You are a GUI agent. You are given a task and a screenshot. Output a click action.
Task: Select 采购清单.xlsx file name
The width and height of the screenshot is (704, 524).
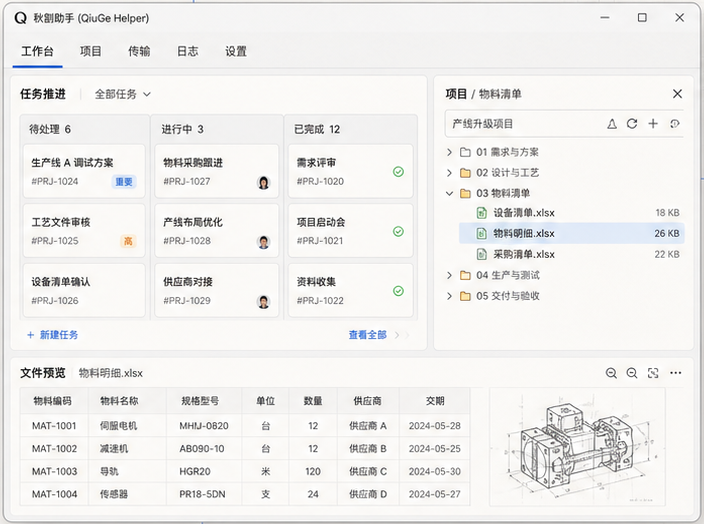click(x=524, y=254)
